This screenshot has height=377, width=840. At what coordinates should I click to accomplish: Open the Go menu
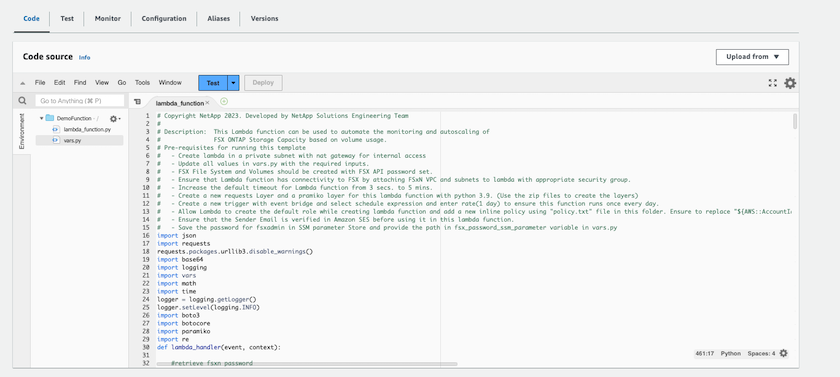122,82
